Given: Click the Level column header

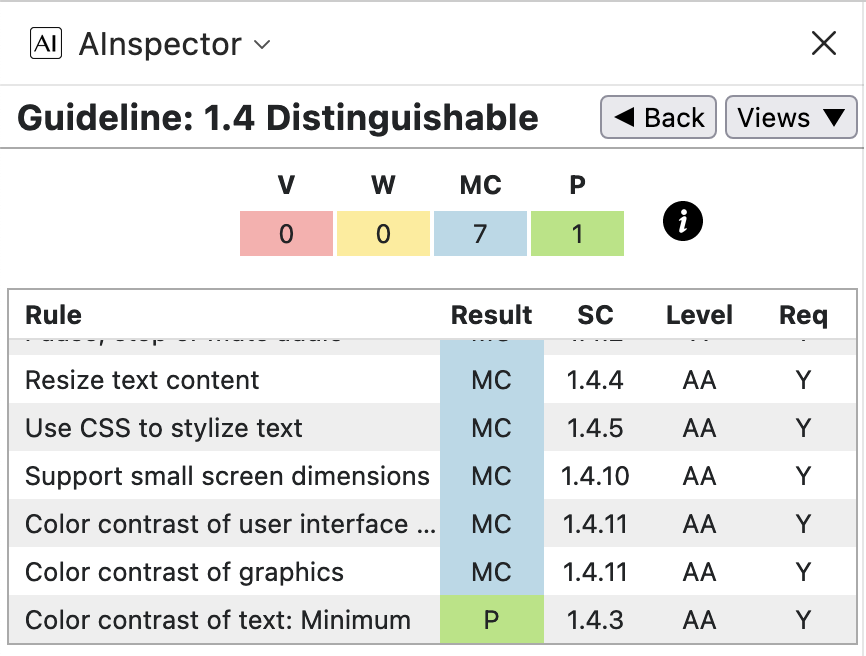Looking at the screenshot, I should pyautogui.click(x=699, y=315).
